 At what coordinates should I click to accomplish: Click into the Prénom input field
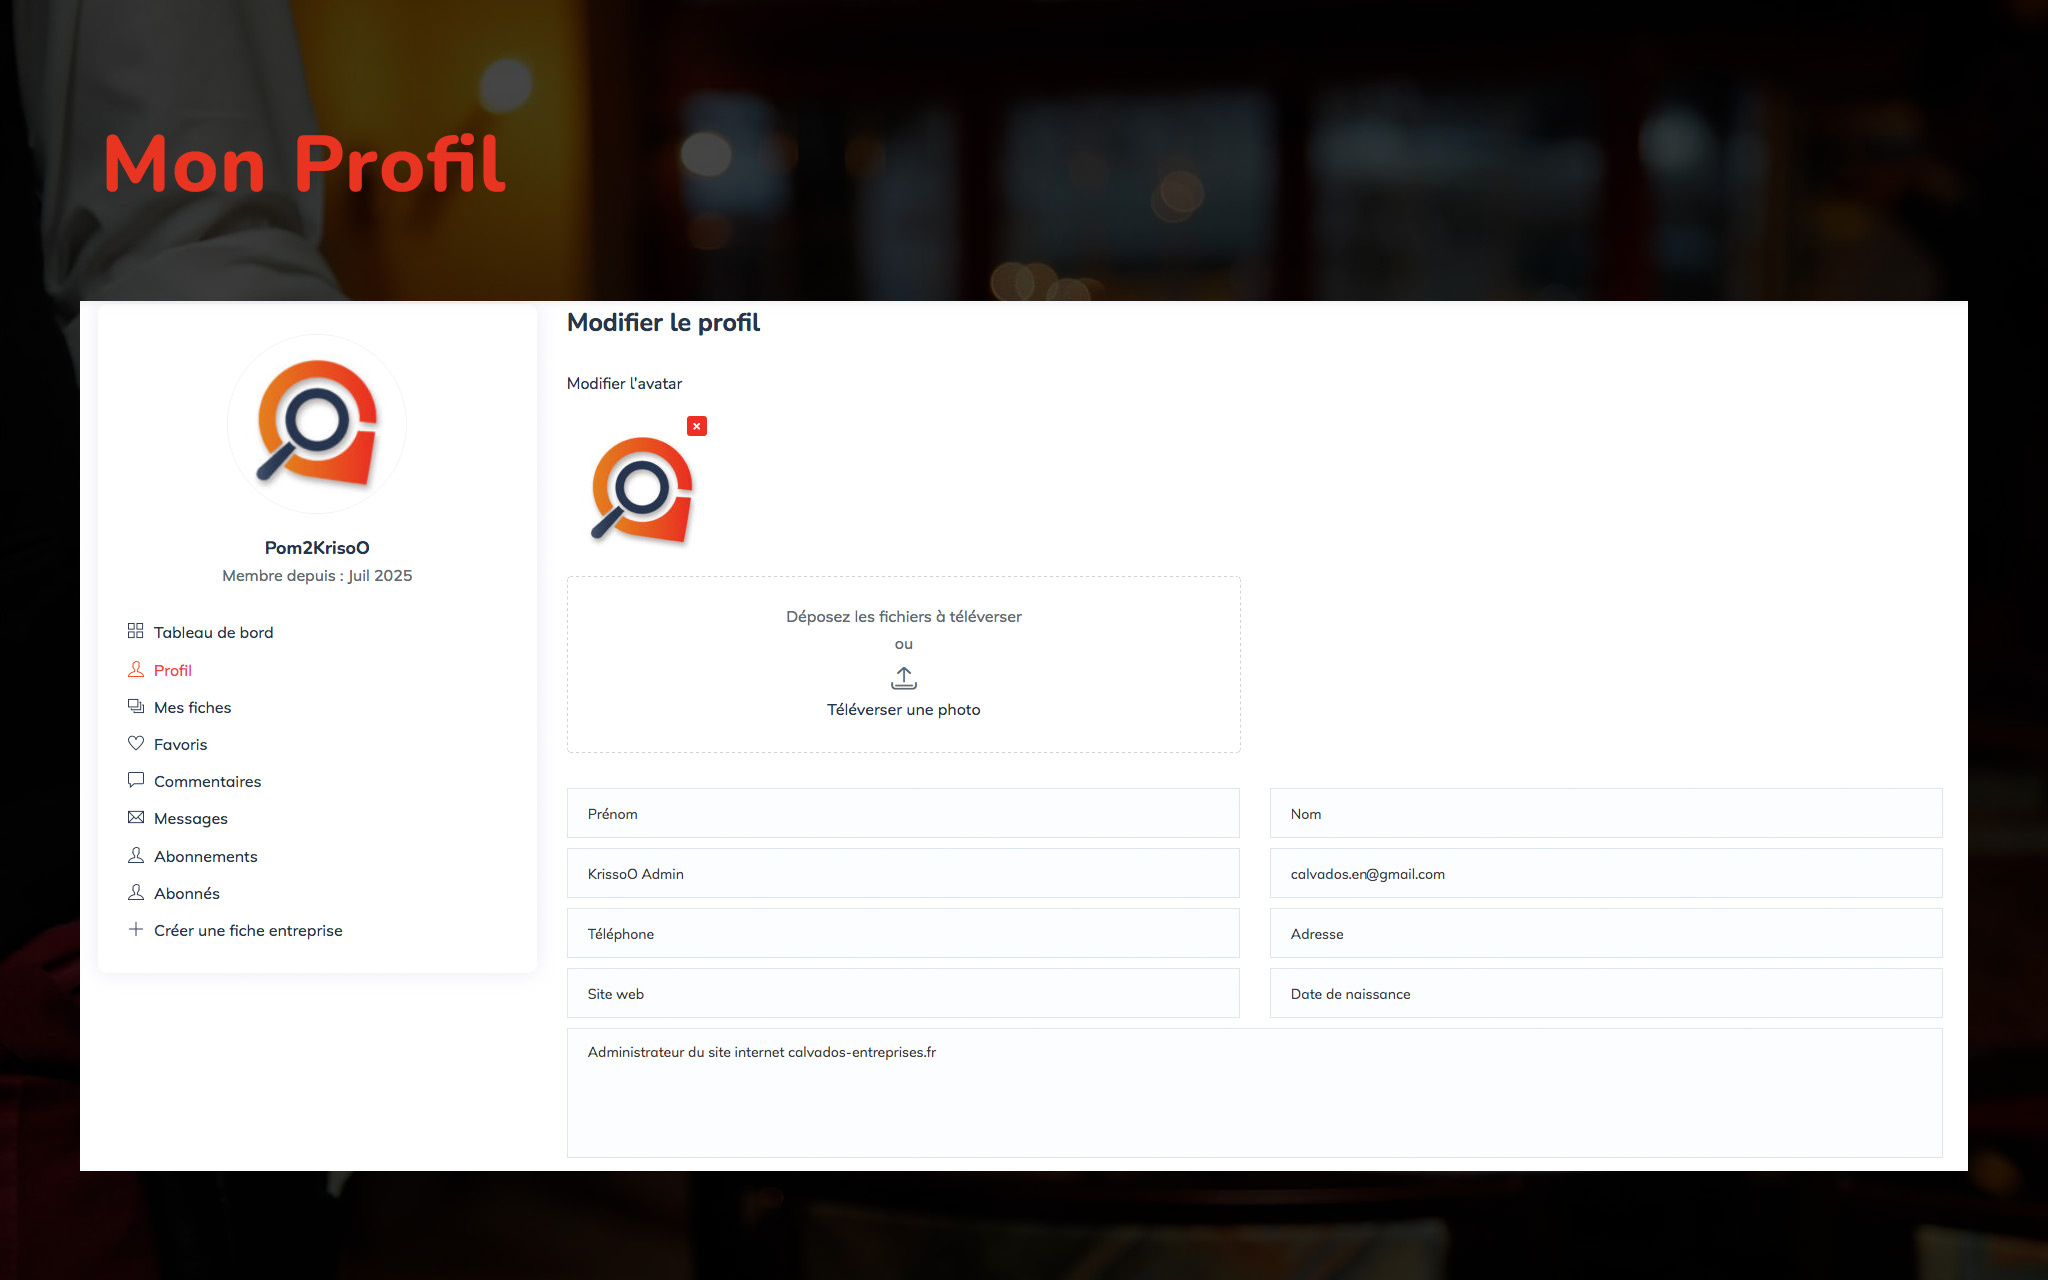[x=902, y=813]
